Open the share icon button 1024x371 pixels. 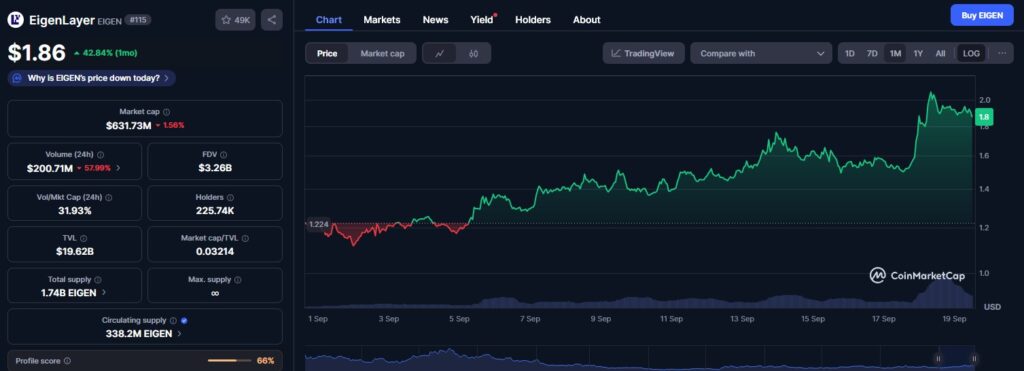(x=272, y=20)
